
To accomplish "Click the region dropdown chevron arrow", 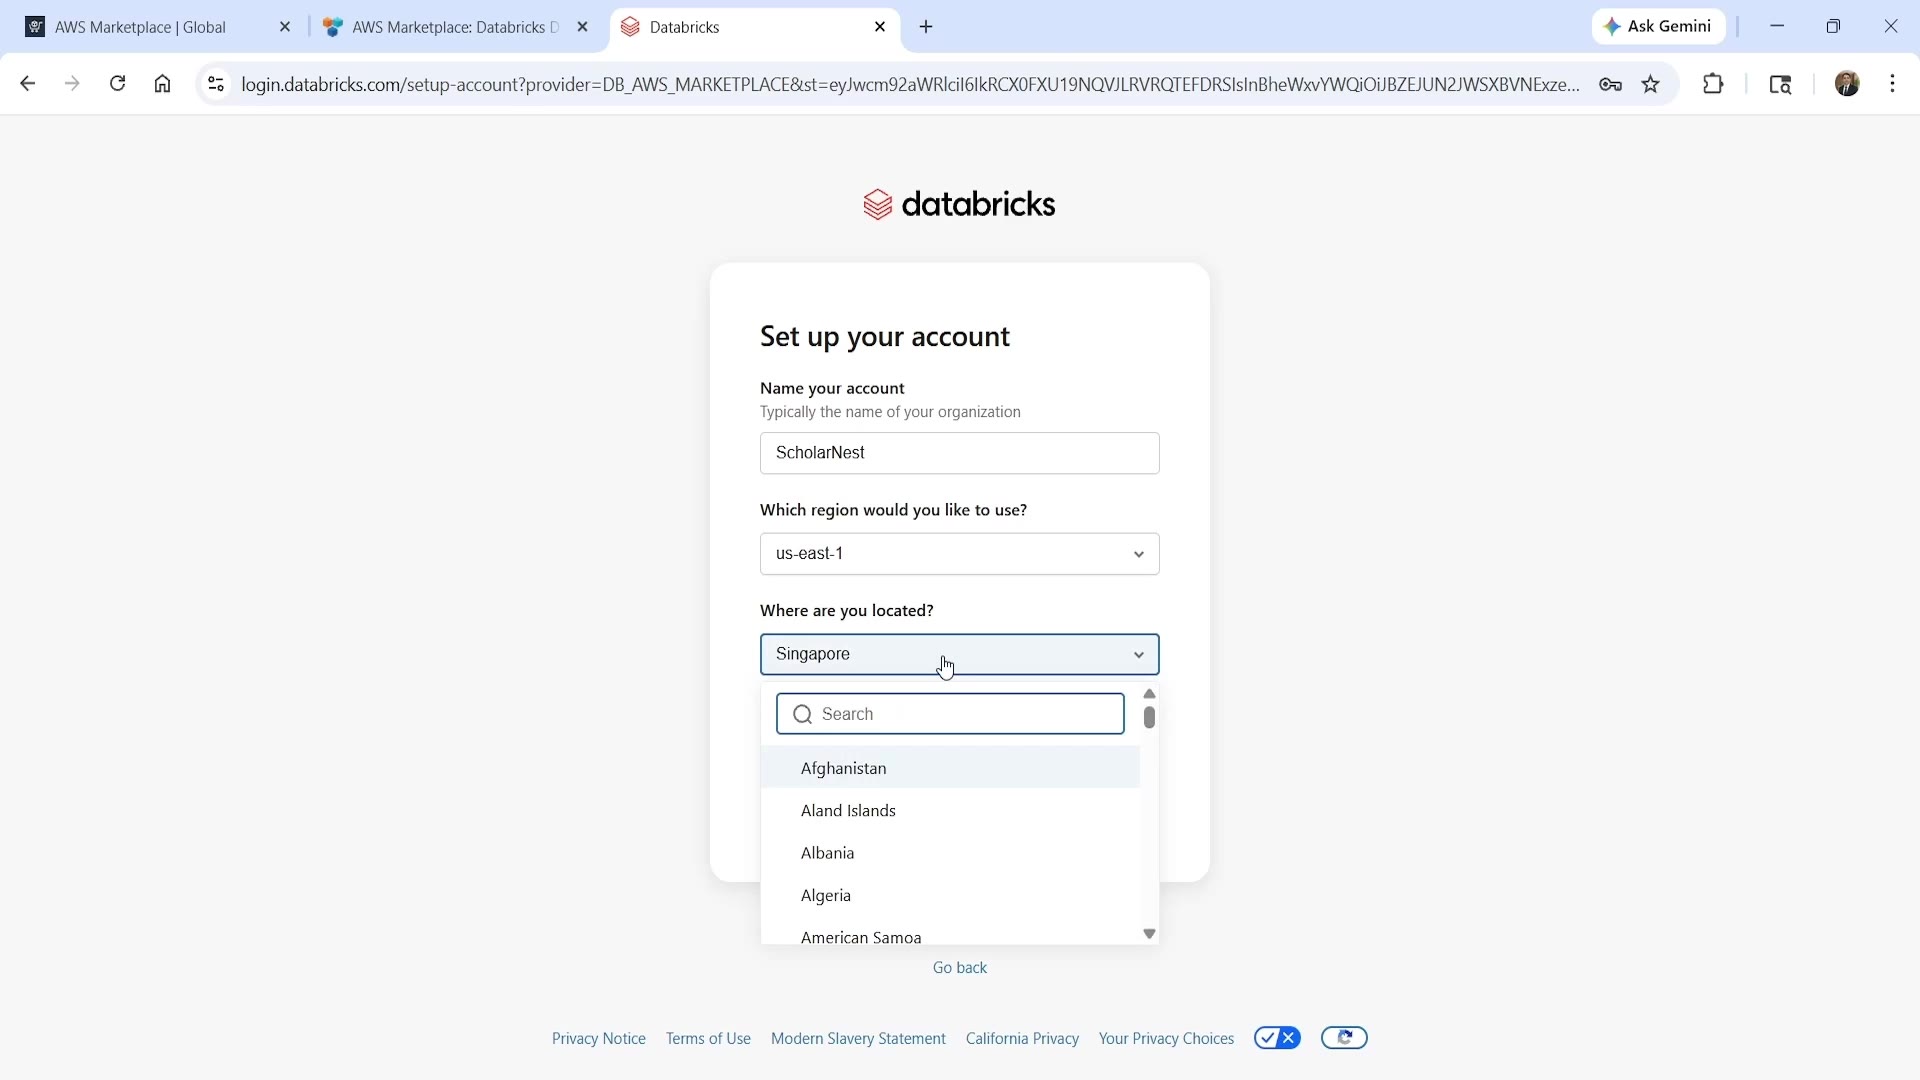I will point(1139,555).
